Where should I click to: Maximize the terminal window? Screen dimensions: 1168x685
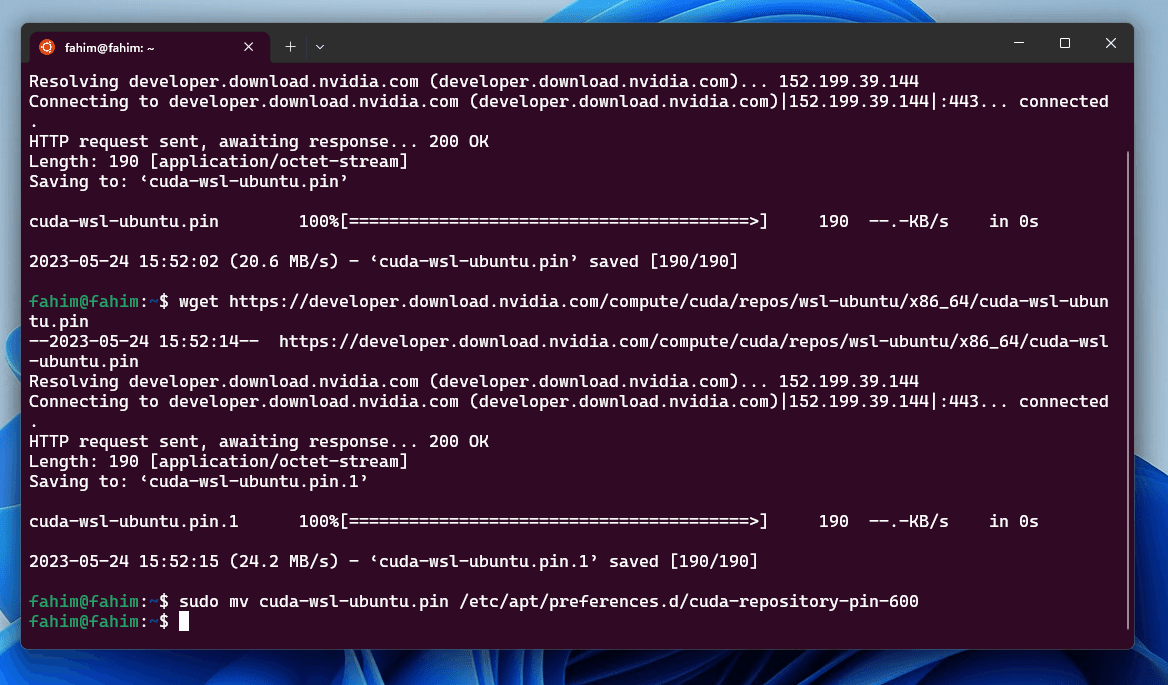click(x=1065, y=43)
